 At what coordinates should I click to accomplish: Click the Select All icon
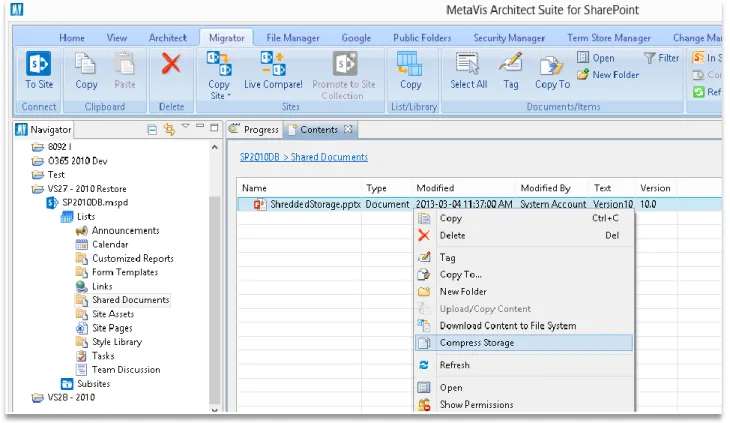(x=468, y=64)
